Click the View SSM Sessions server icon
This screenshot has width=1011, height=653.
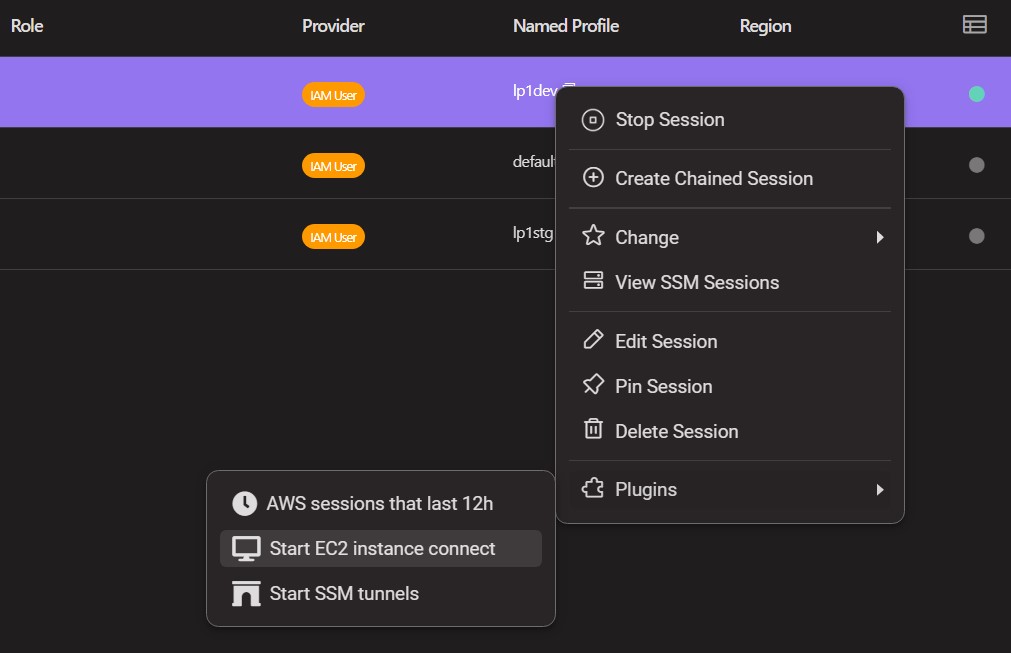click(x=593, y=280)
